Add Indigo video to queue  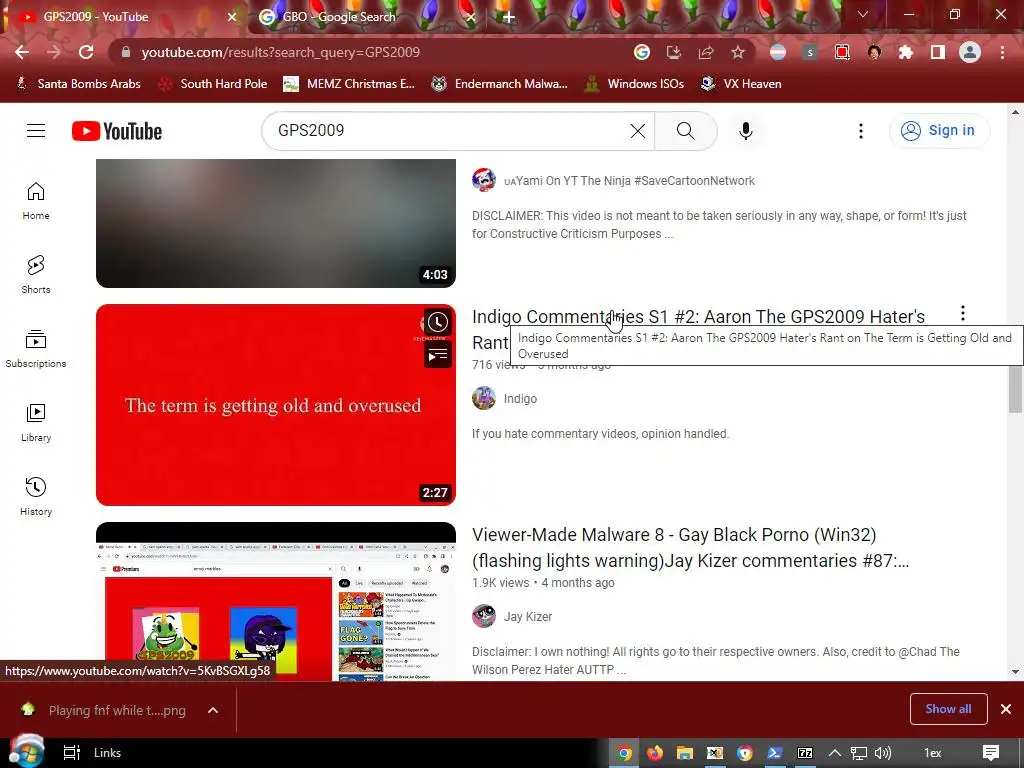[438, 355]
